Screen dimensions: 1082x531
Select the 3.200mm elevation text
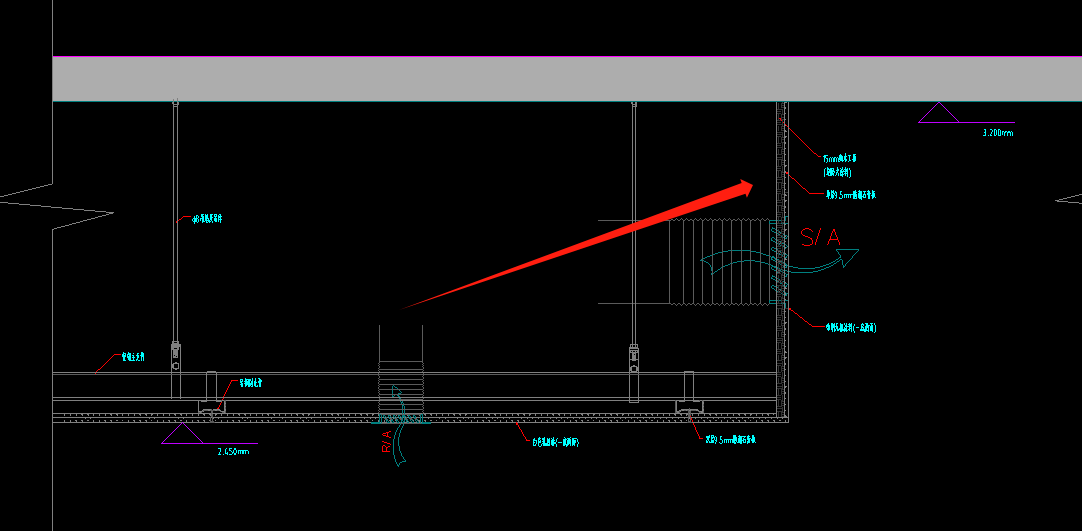[x=998, y=132]
